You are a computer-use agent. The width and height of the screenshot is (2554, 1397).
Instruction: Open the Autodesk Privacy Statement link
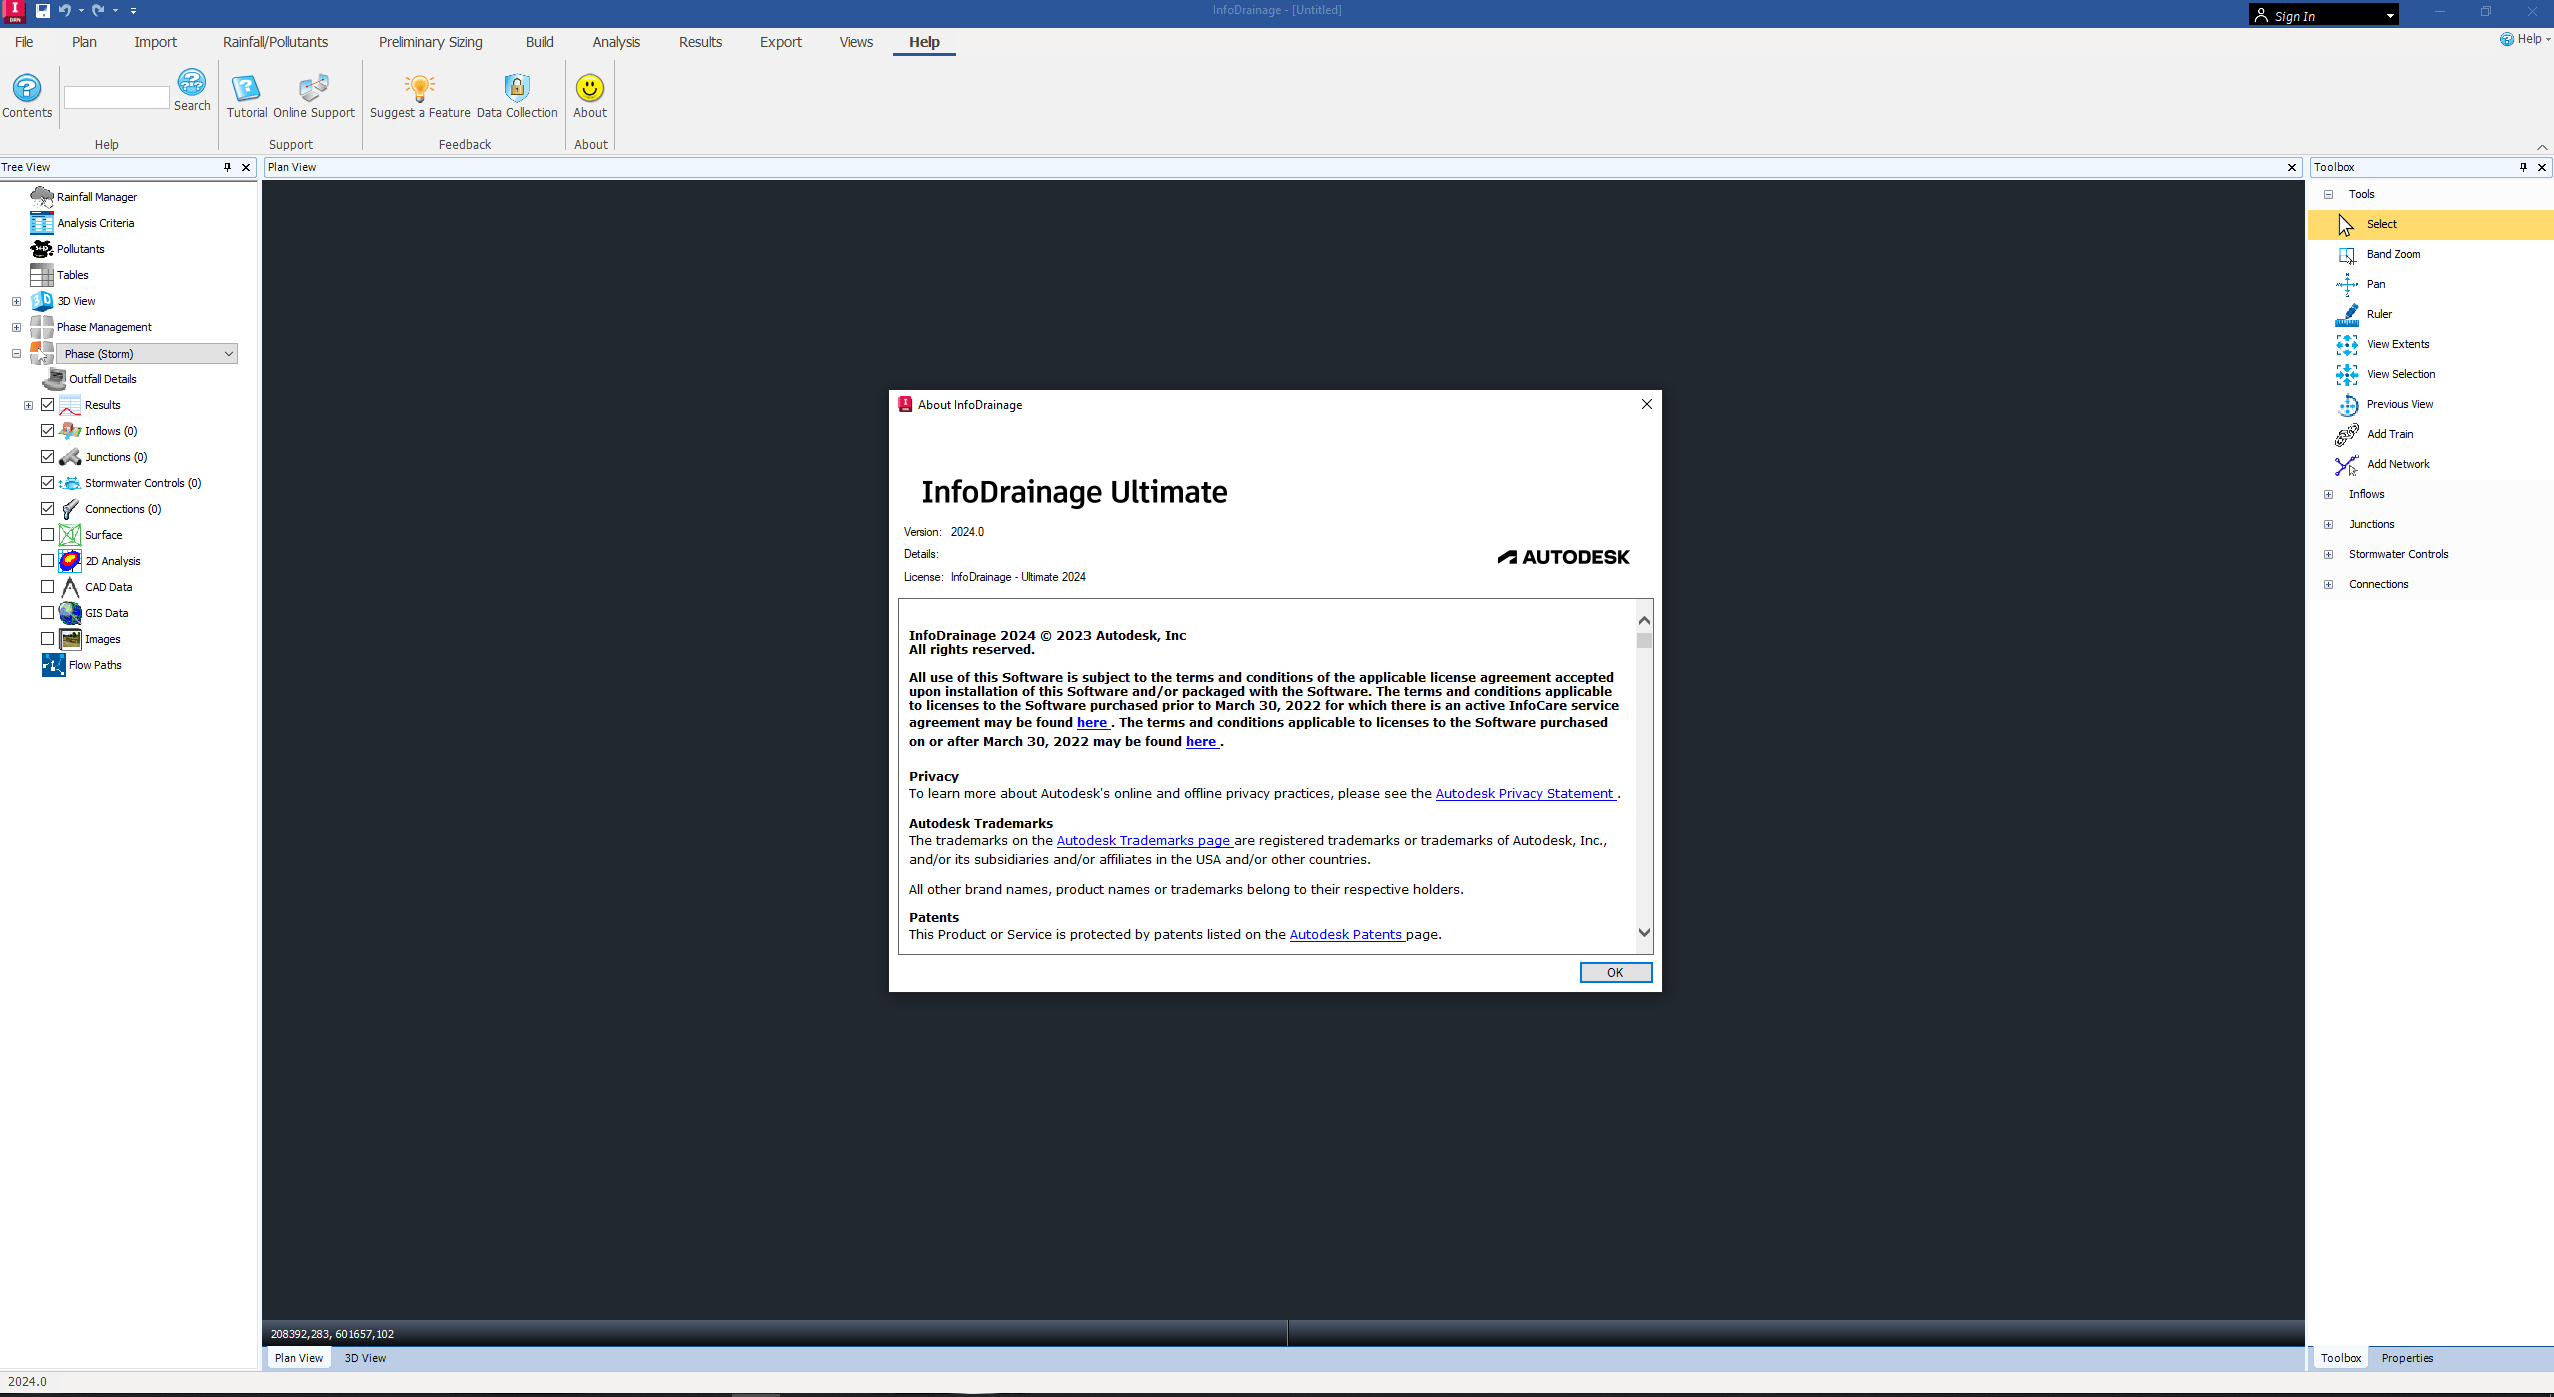(x=1524, y=793)
